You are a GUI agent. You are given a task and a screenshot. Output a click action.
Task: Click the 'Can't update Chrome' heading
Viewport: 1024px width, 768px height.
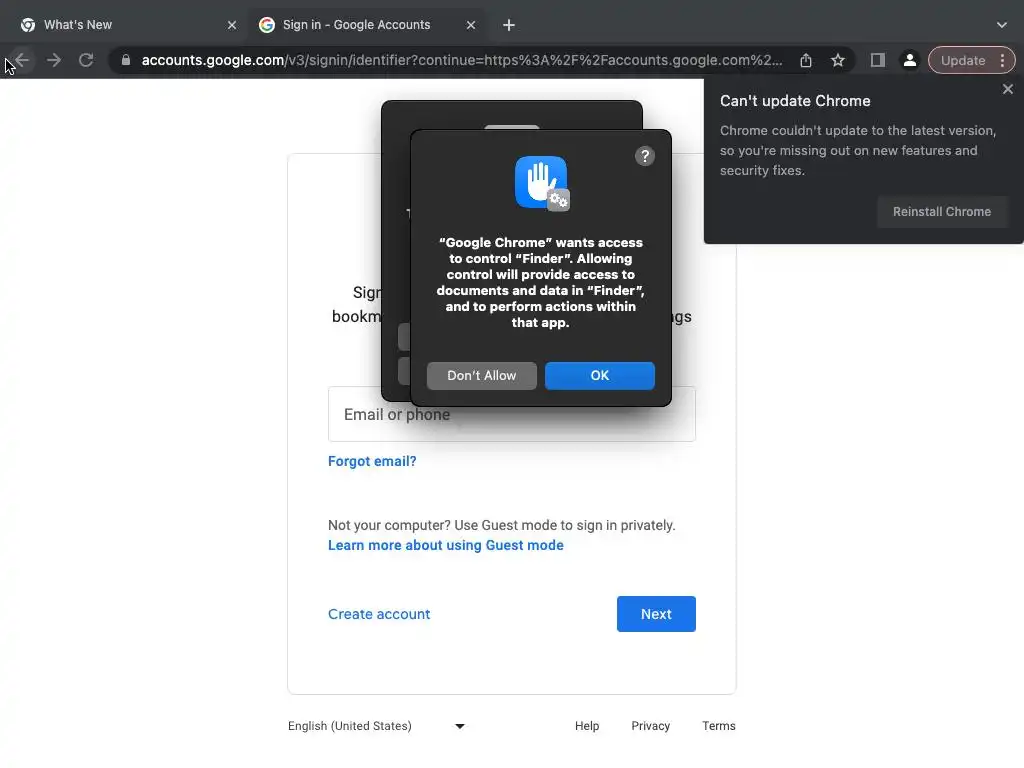(x=795, y=101)
